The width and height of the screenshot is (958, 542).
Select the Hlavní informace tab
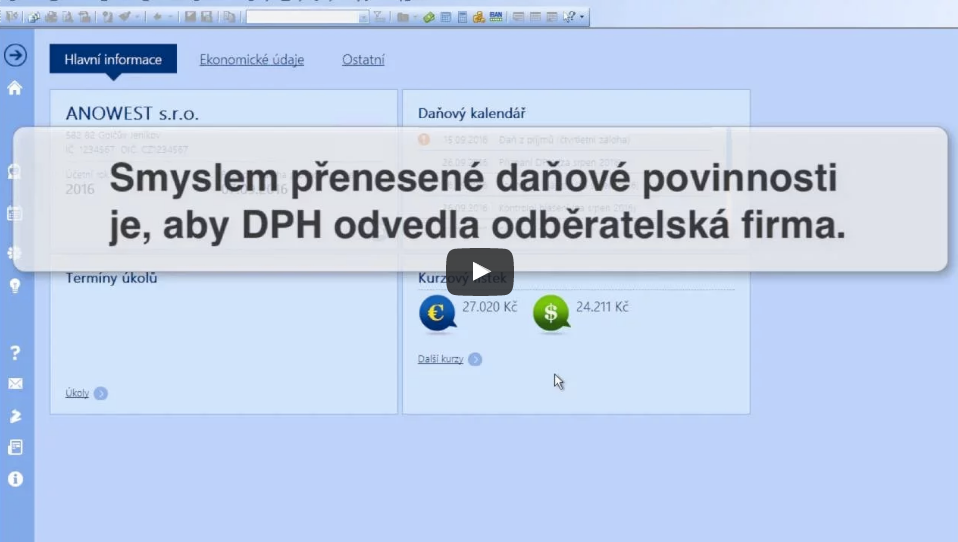(113, 59)
